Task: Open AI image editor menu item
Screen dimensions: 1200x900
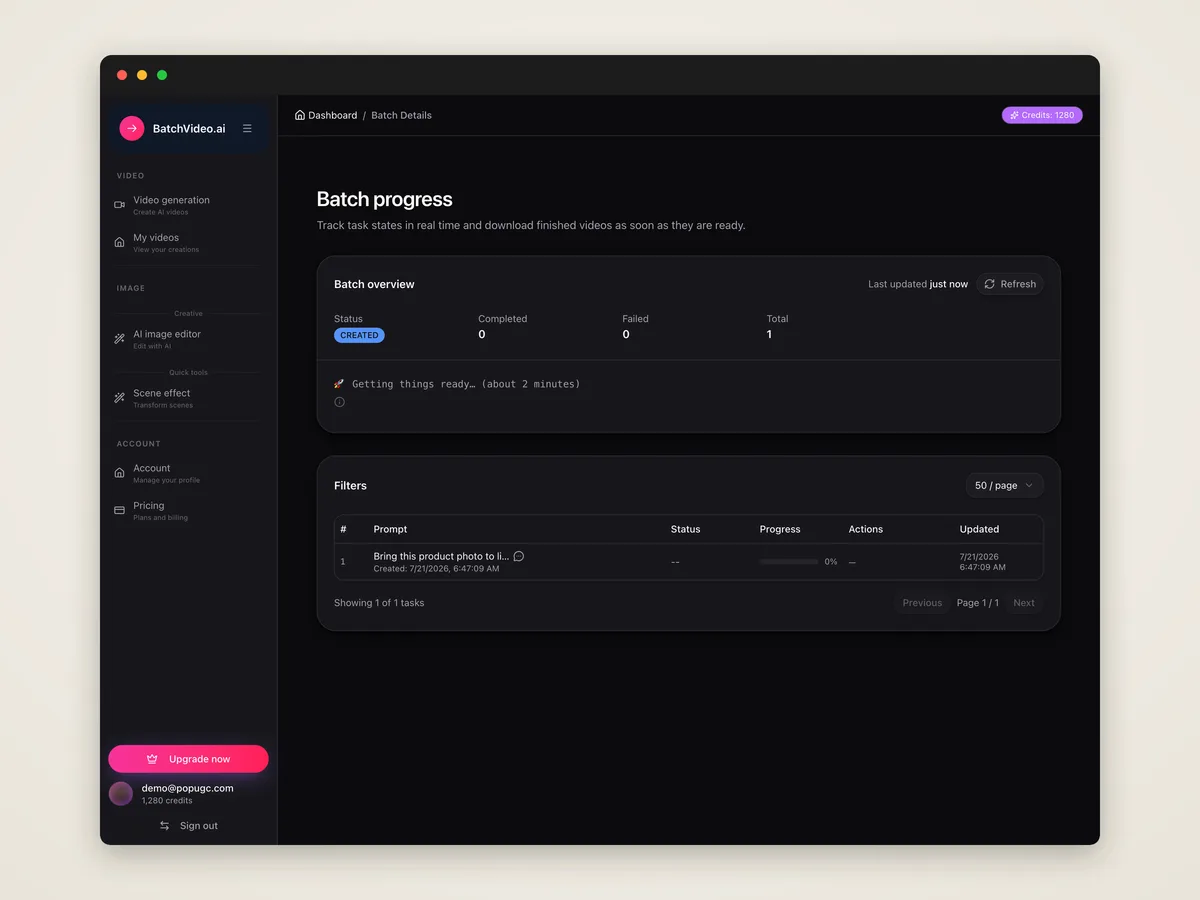Action: (188, 339)
